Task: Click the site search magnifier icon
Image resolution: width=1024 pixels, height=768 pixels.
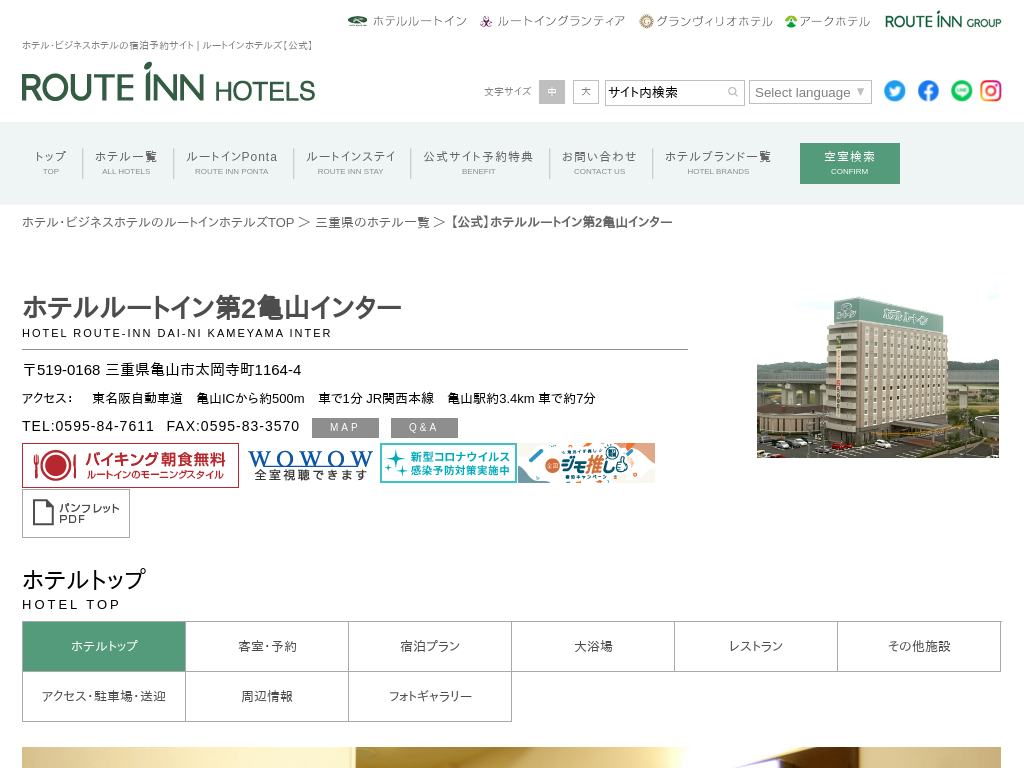Action: [x=733, y=92]
